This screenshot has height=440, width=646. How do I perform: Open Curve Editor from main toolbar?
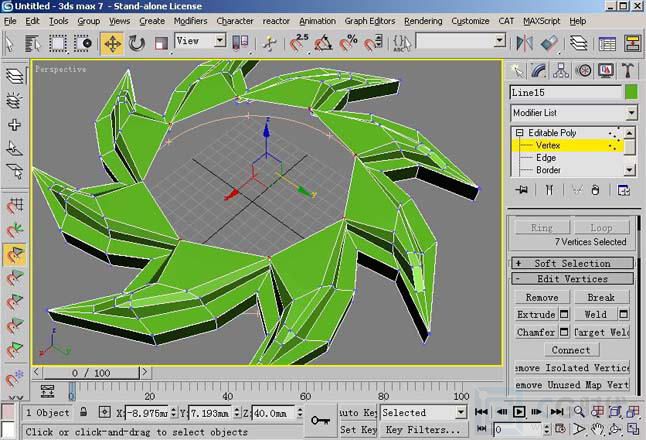(607, 43)
